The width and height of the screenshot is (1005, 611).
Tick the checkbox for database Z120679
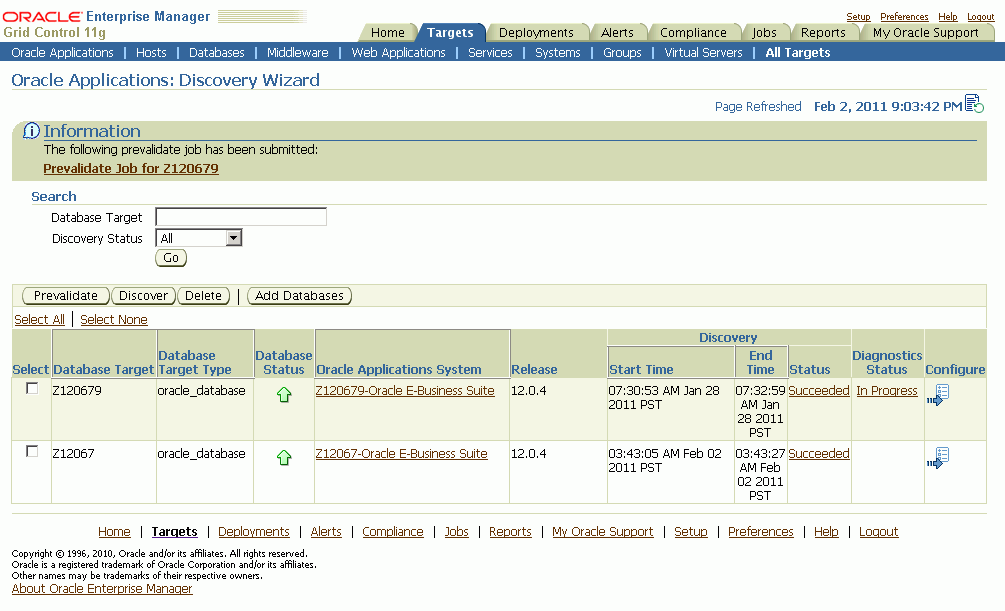[x=32, y=389]
